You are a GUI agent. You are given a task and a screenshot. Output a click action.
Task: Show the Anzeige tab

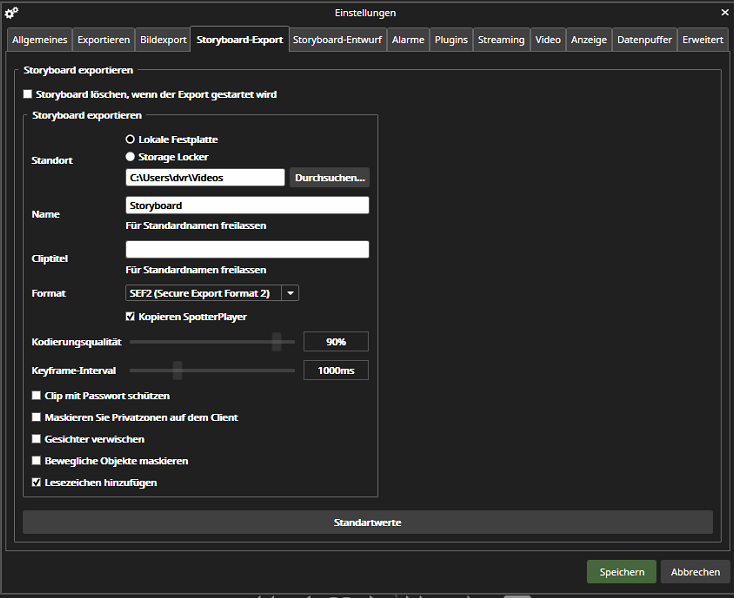click(589, 40)
